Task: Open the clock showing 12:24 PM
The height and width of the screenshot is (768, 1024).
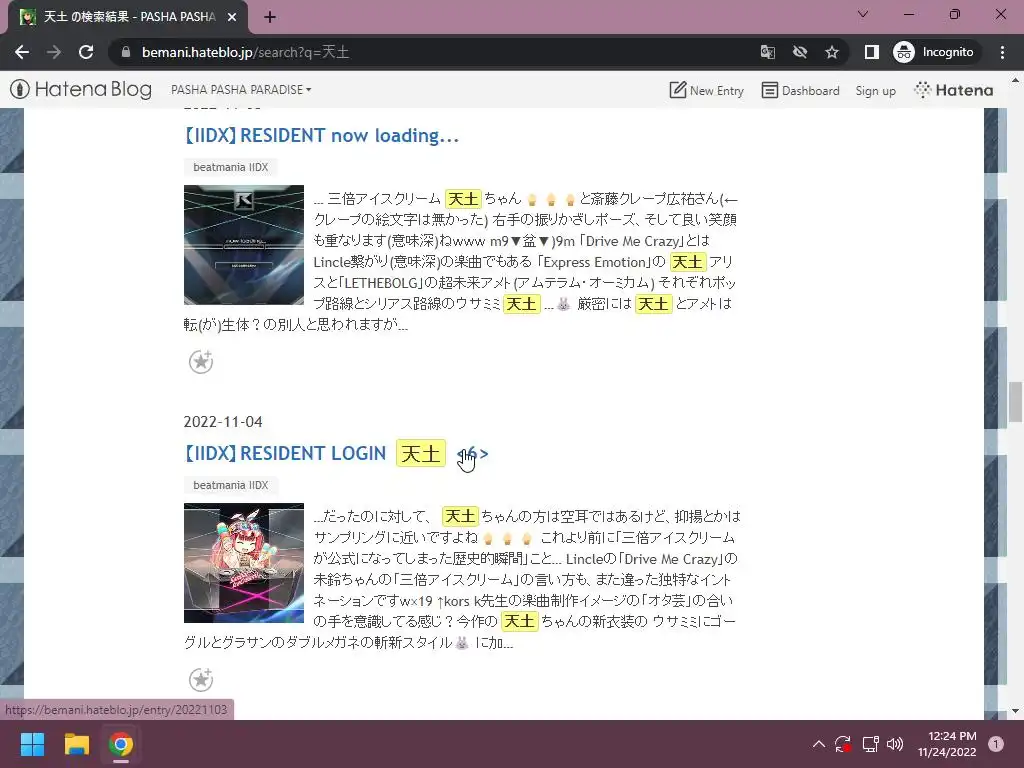Action: pos(947,744)
